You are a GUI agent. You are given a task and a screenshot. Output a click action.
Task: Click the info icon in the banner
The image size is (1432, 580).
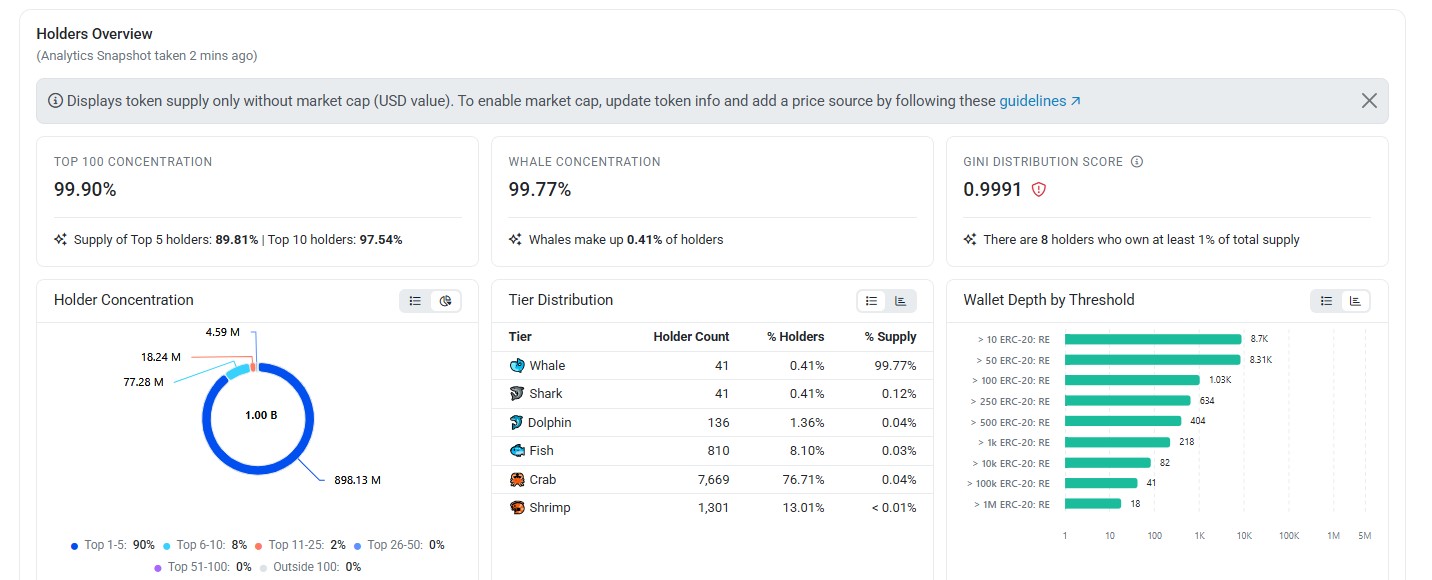tap(55, 101)
